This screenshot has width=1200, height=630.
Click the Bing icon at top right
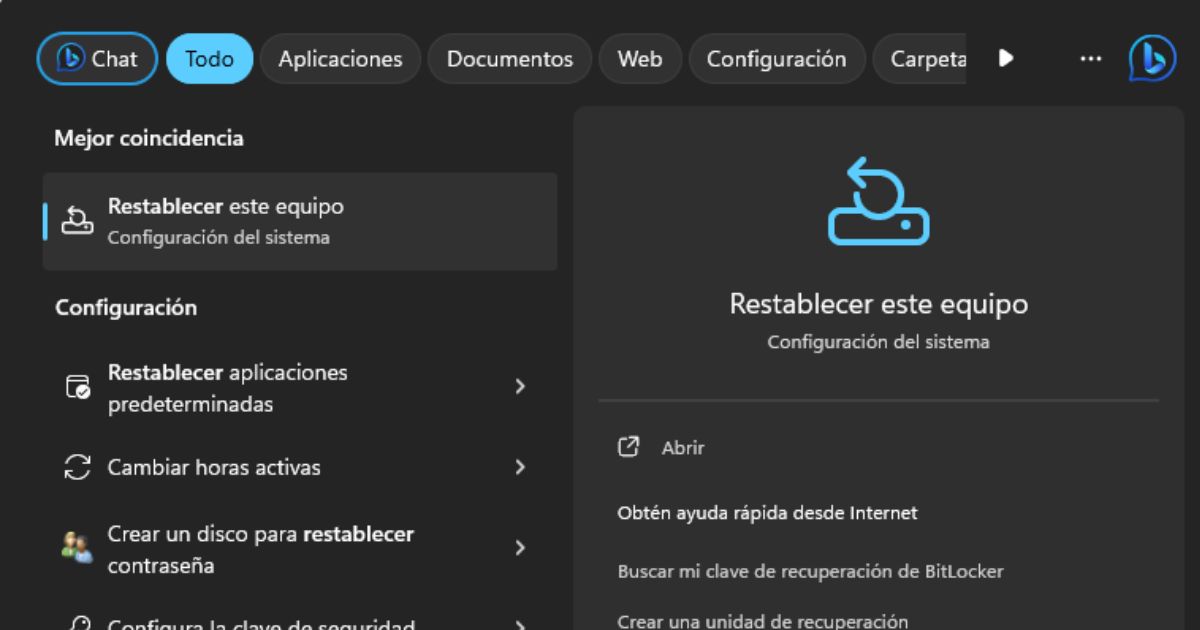(1152, 59)
